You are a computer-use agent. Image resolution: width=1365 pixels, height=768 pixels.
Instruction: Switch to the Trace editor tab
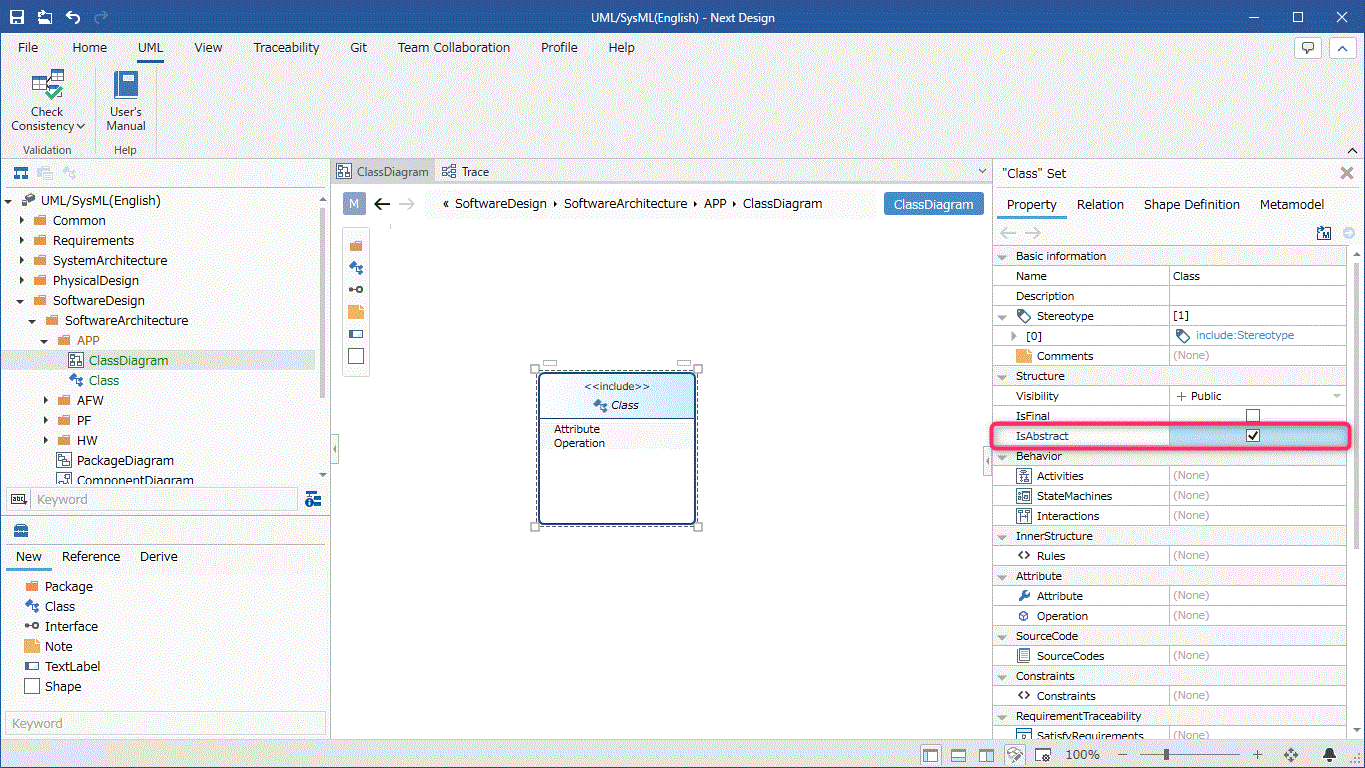(x=466, y=172)
